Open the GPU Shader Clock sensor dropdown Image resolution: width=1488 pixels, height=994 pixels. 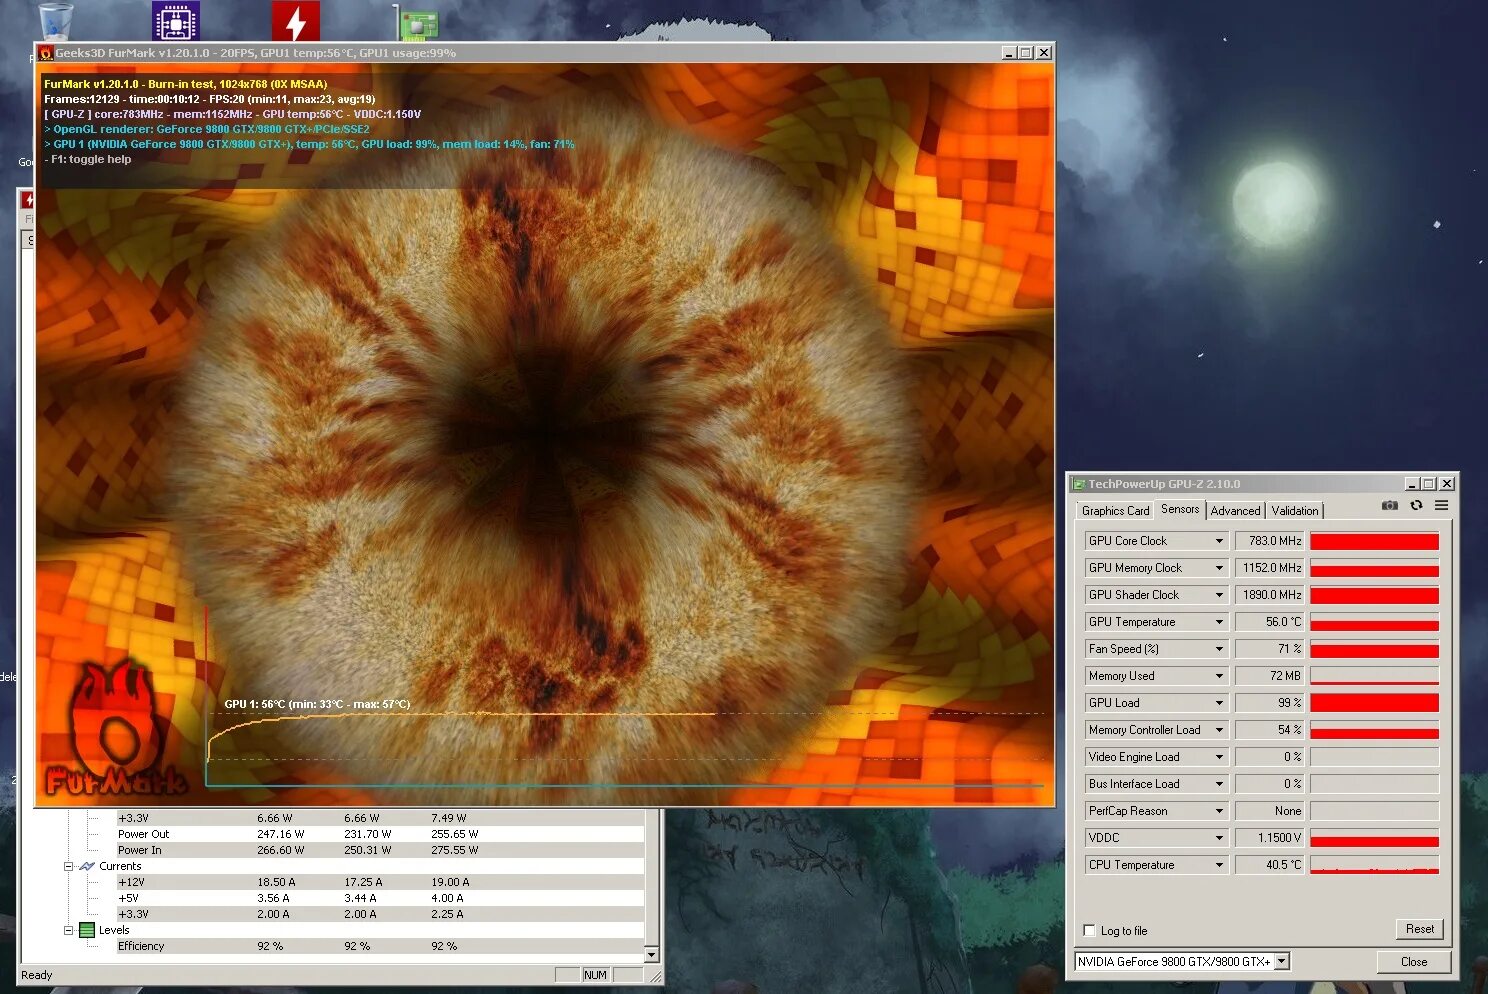click(1219, 595)
